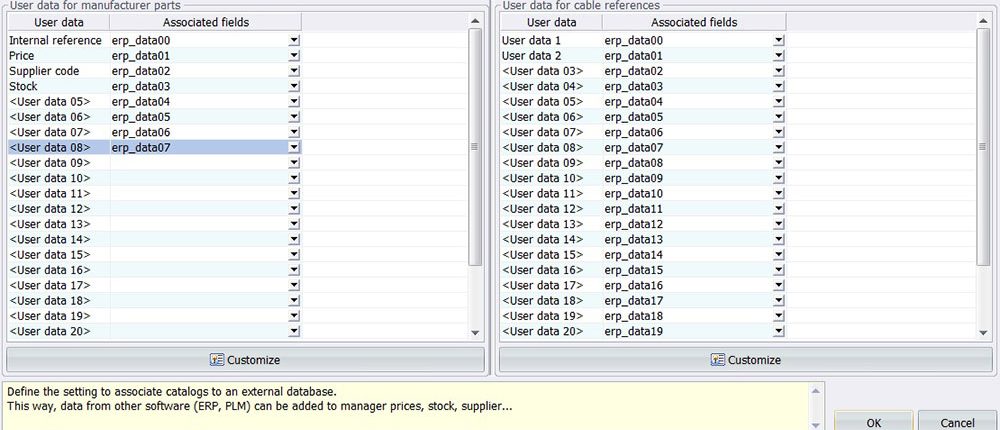Select cable <User data 08> row label
This screenshot has width=1000, height=430.
tap(543, 147)
